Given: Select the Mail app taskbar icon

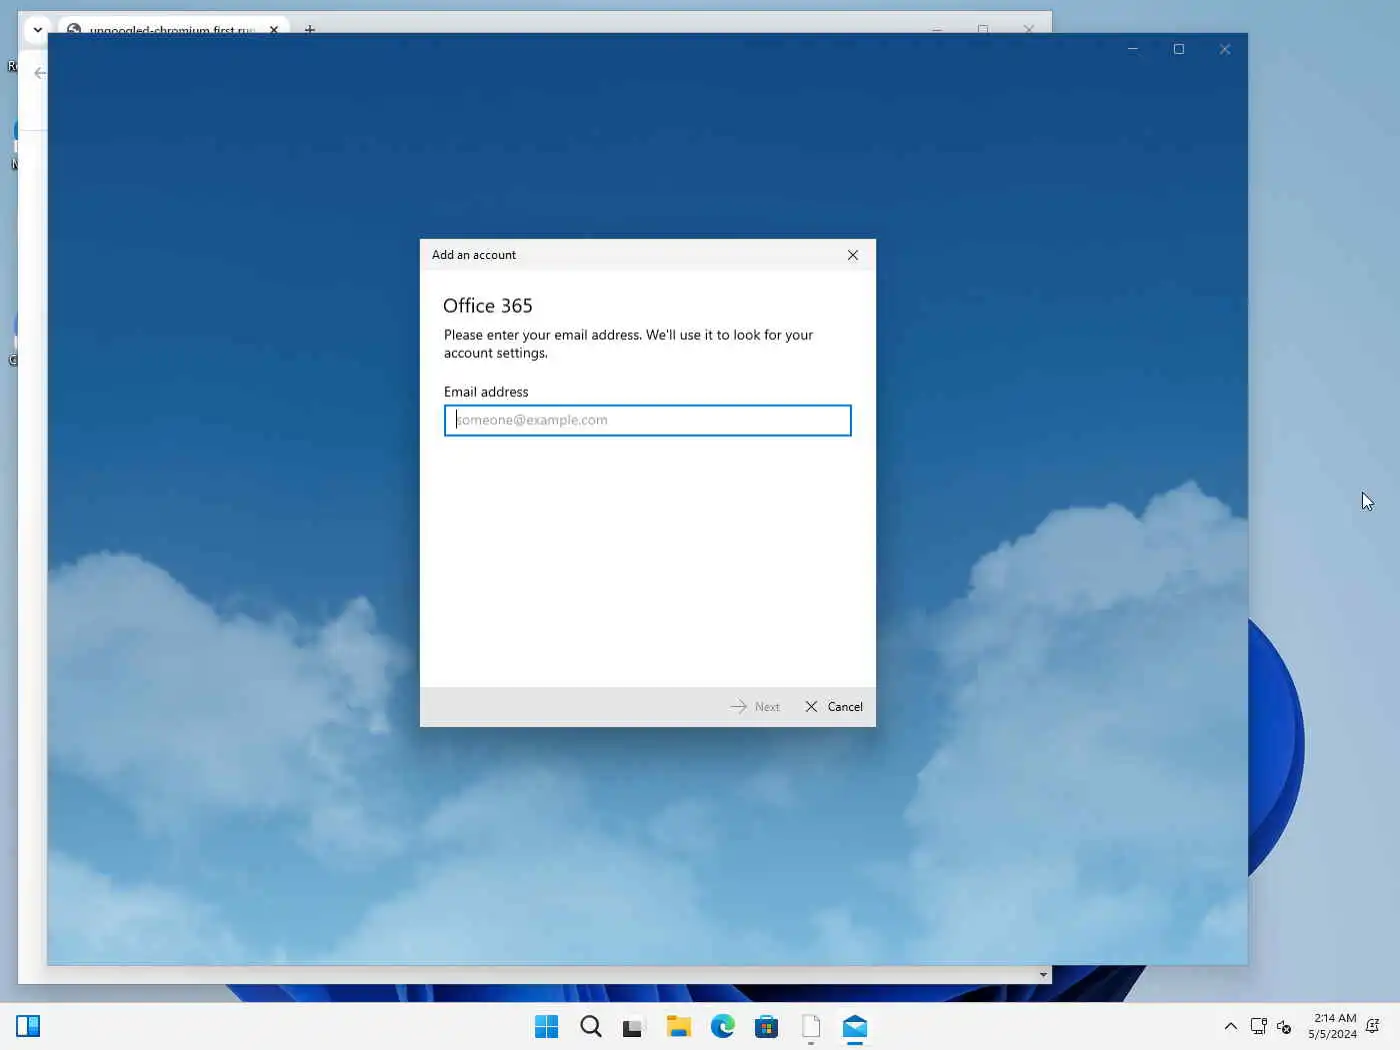Looking at the screenshot, I should 855,1027.
